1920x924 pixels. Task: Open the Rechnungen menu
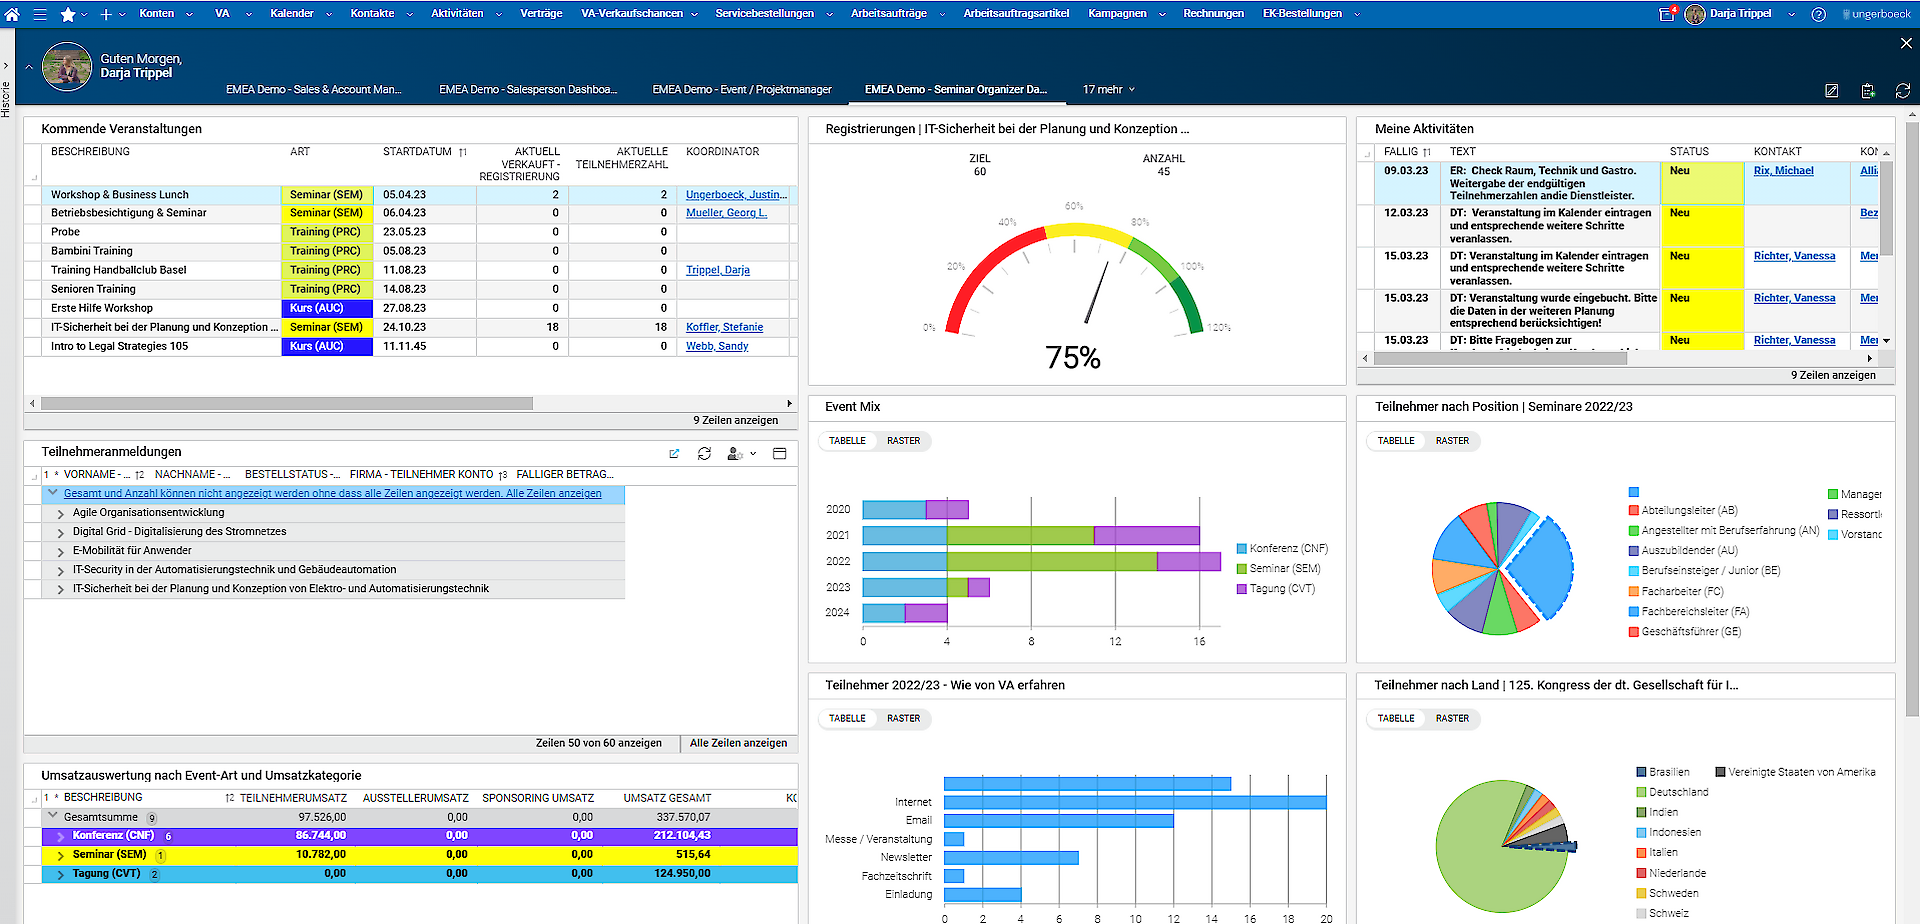1213,14
